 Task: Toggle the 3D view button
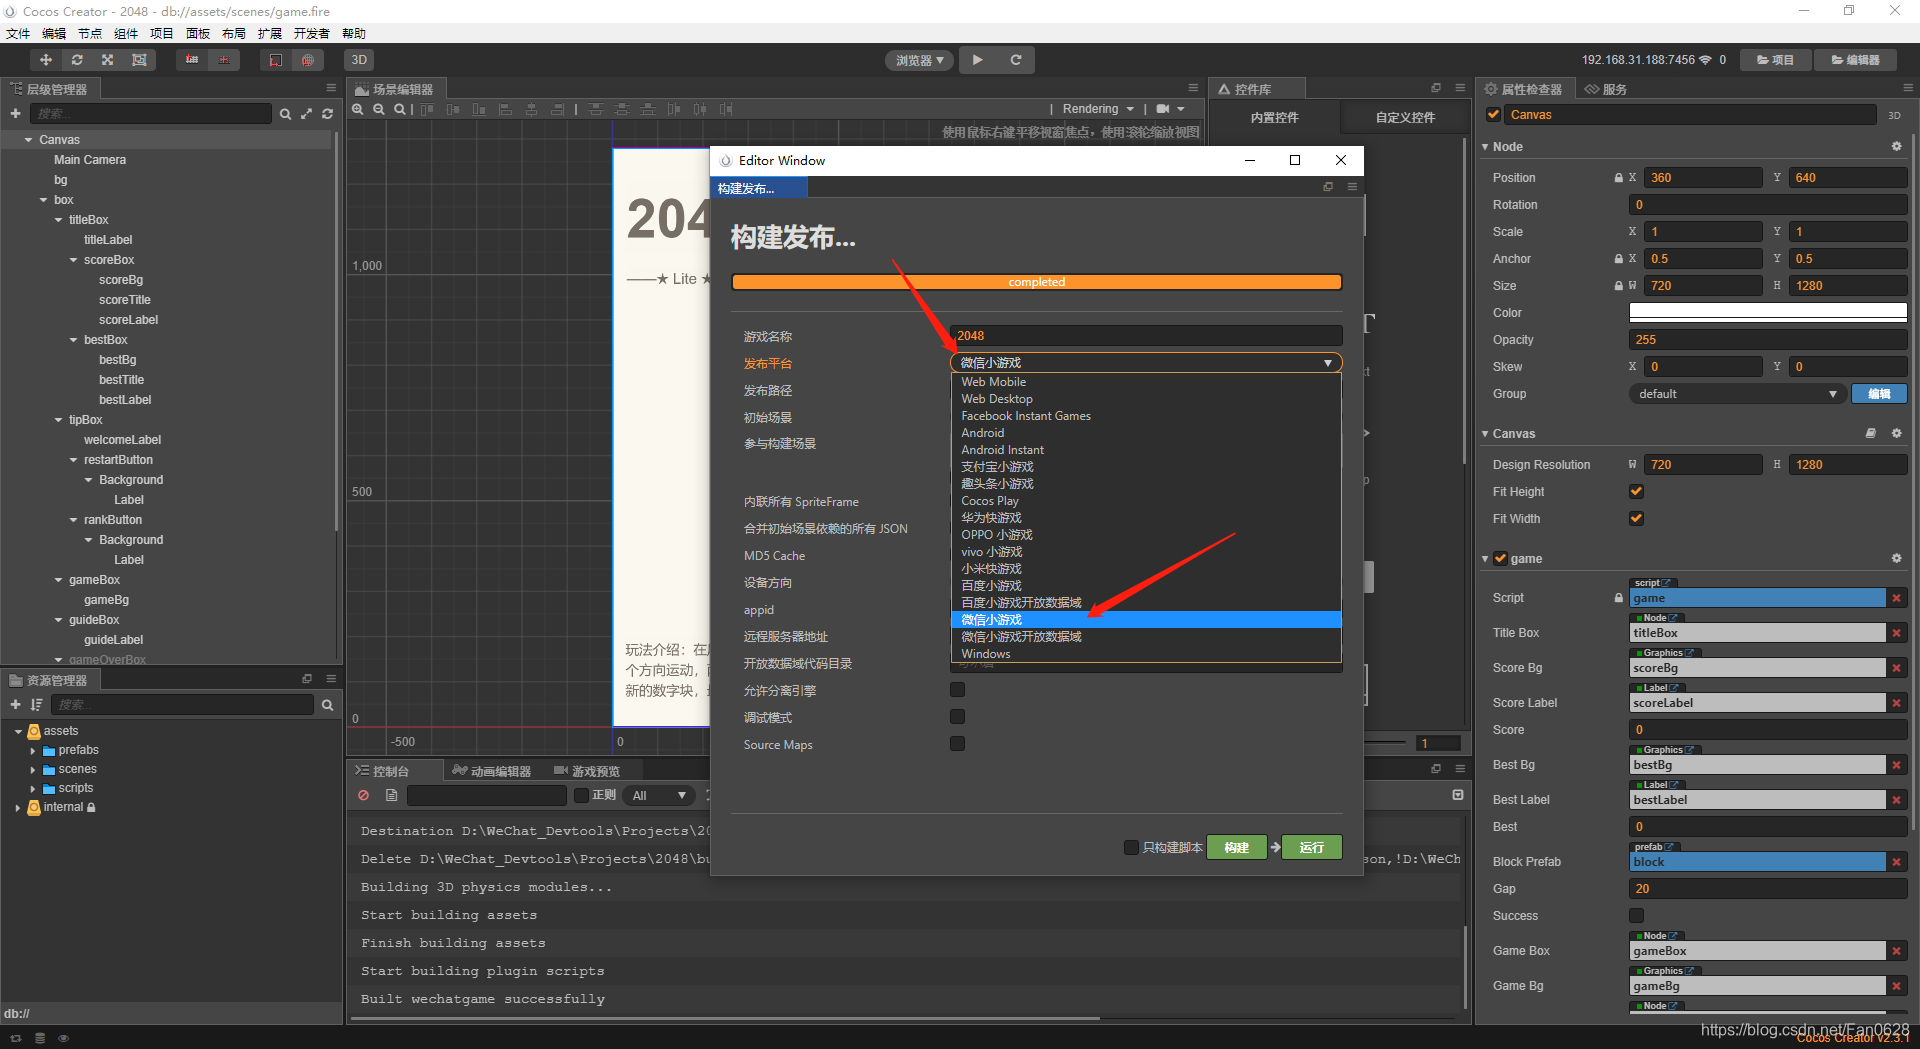click(x=359, y=60)
